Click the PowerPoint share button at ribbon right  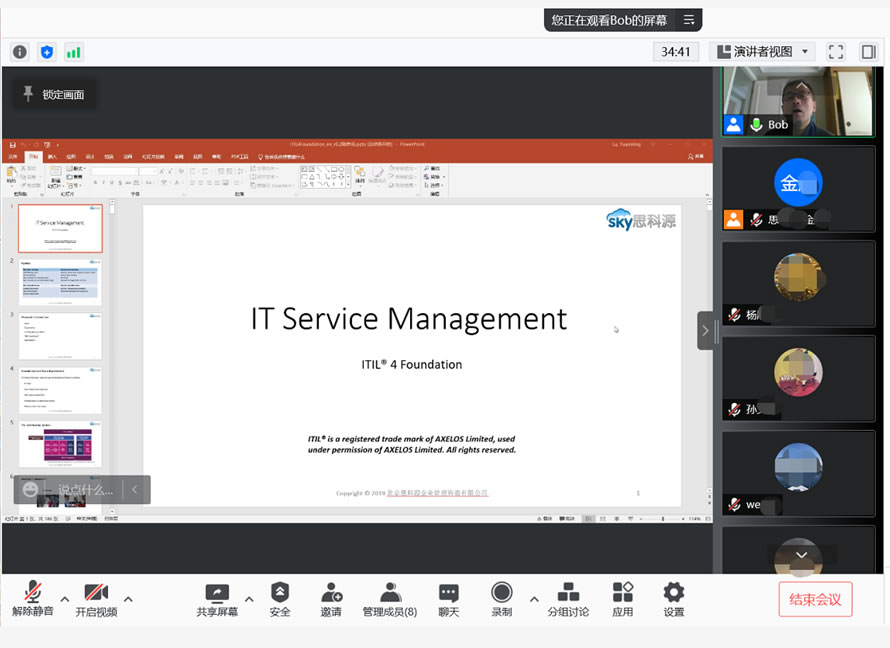coord(696,156)
